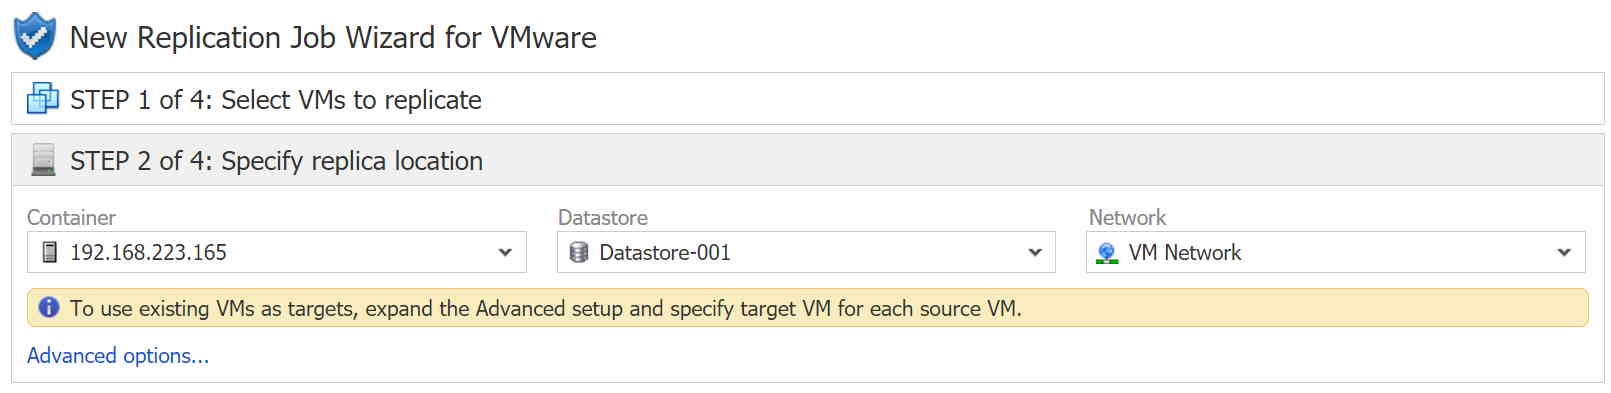
Task: Open the Advanced options link
Action: pyautogui.click(x=118, y=355)
